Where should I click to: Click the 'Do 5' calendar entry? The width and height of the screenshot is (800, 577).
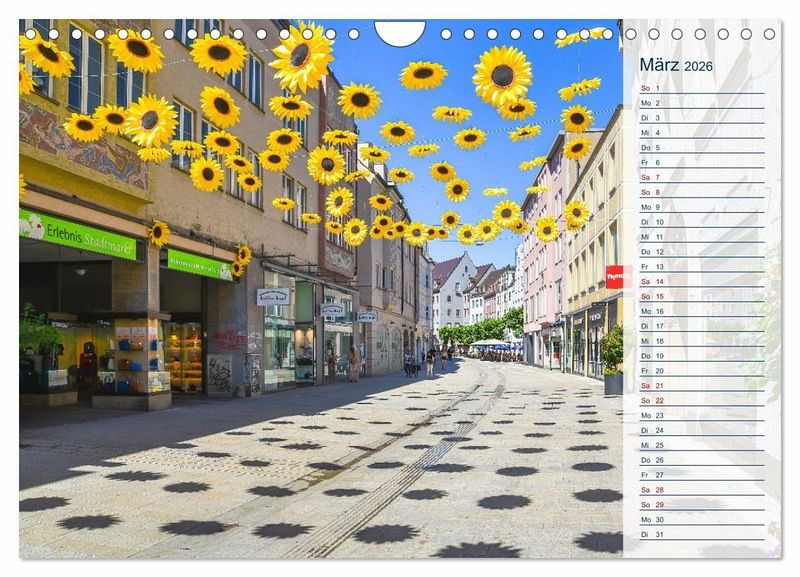click(702, 147)
